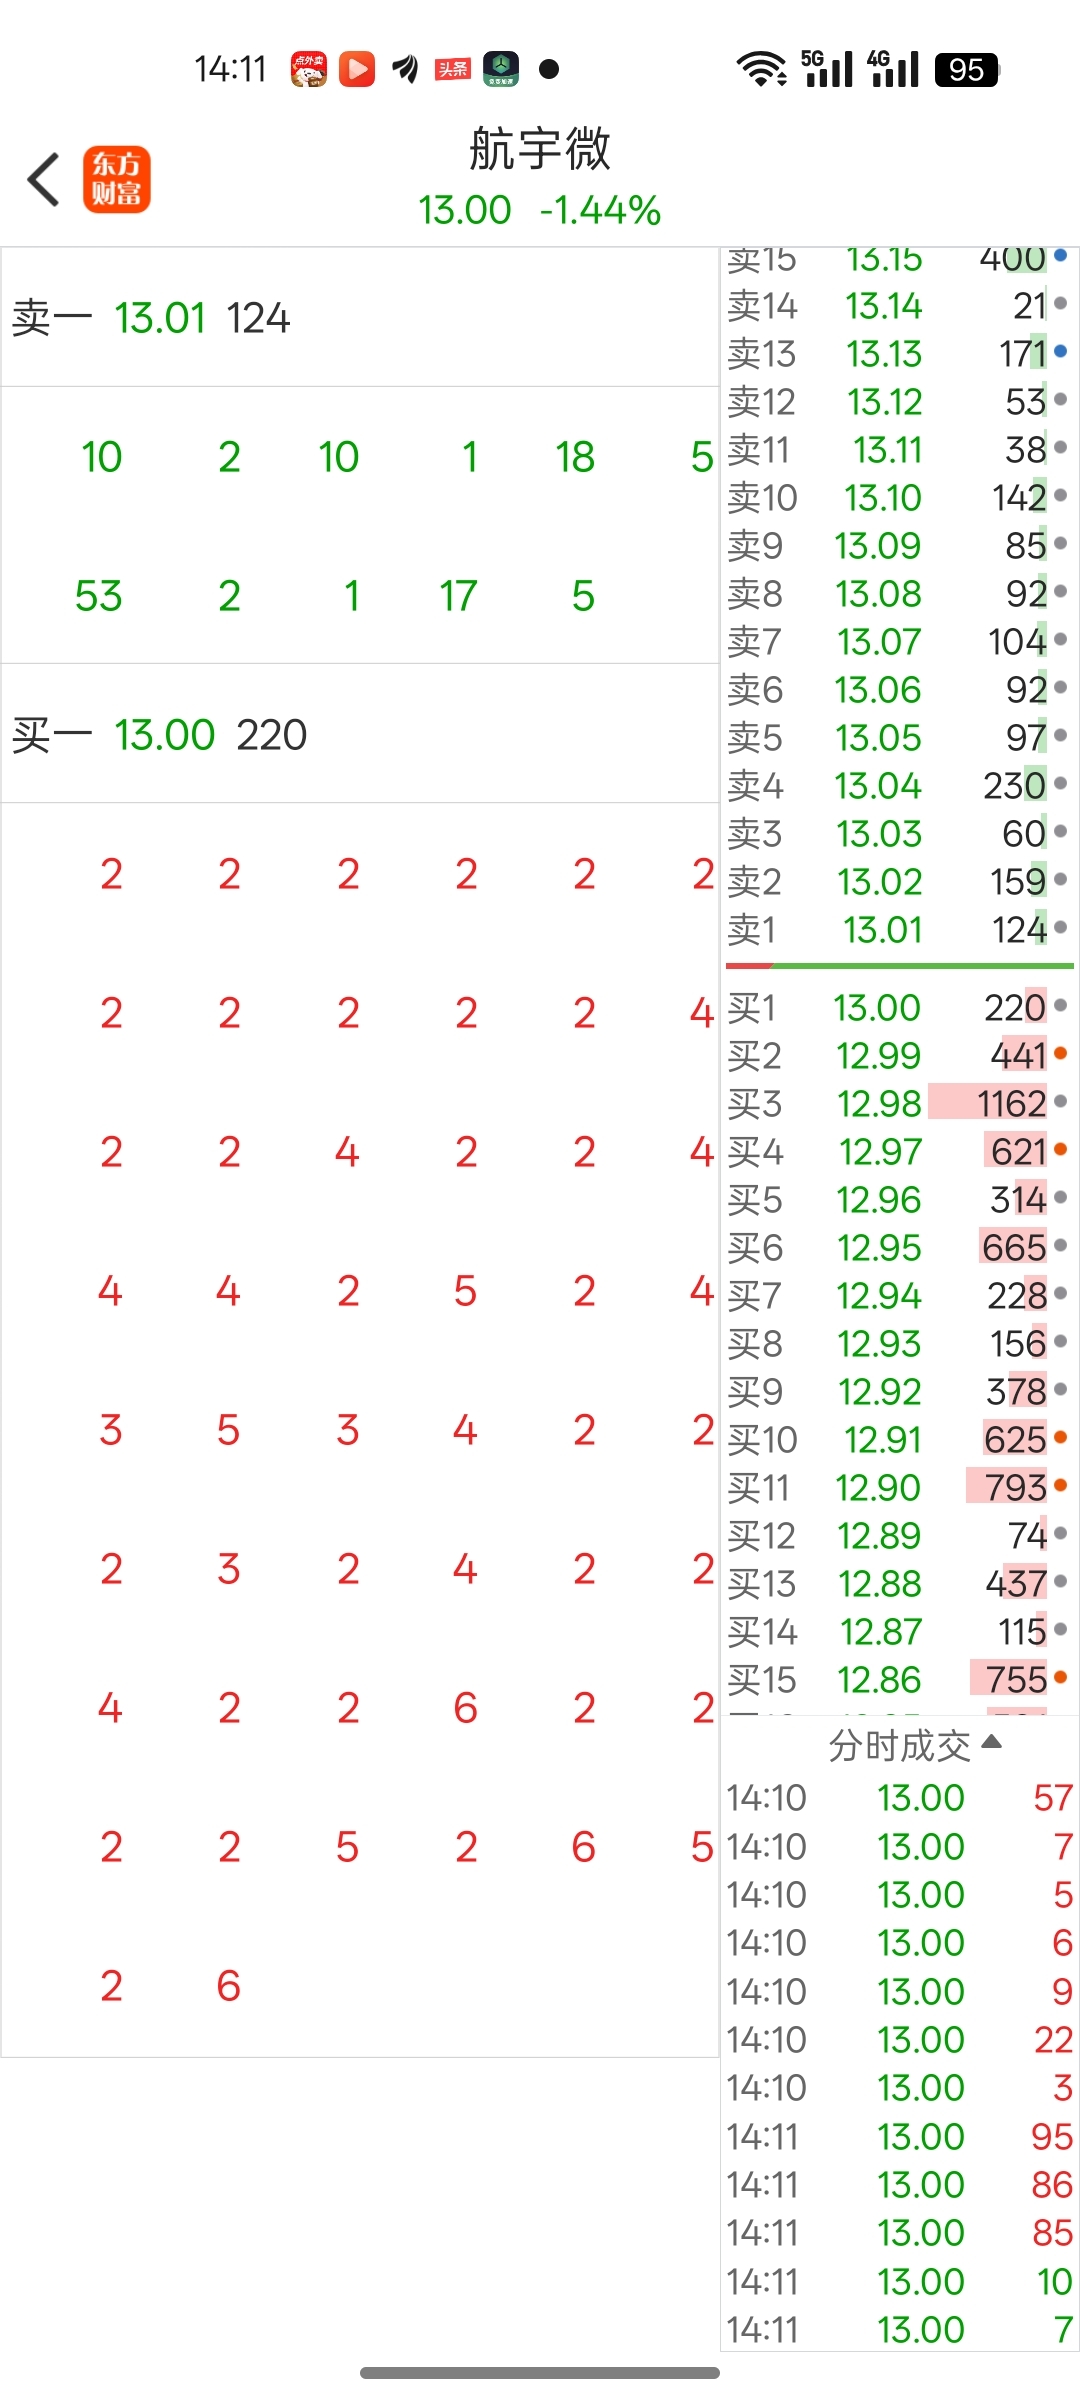1080x2400 pixels.
Task: Select the 买3 12.98 order row
Action: (x=898, y=1104)
